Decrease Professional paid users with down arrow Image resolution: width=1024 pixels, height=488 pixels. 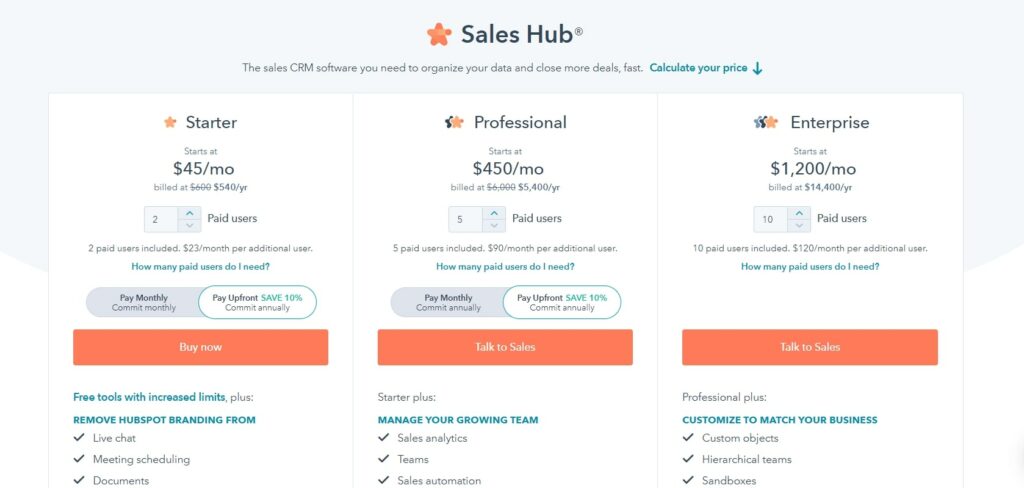click(x=494, y=225)
